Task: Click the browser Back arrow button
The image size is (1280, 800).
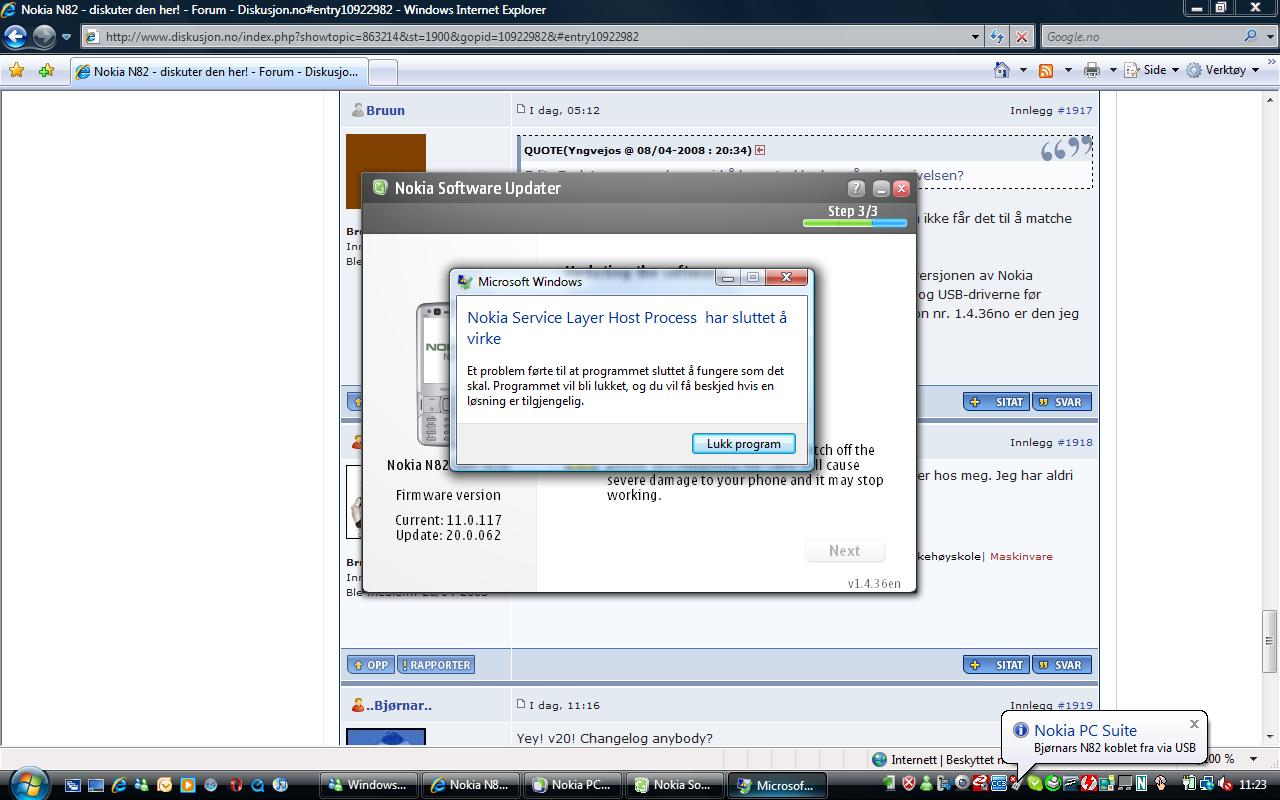Action: (15, 37)
